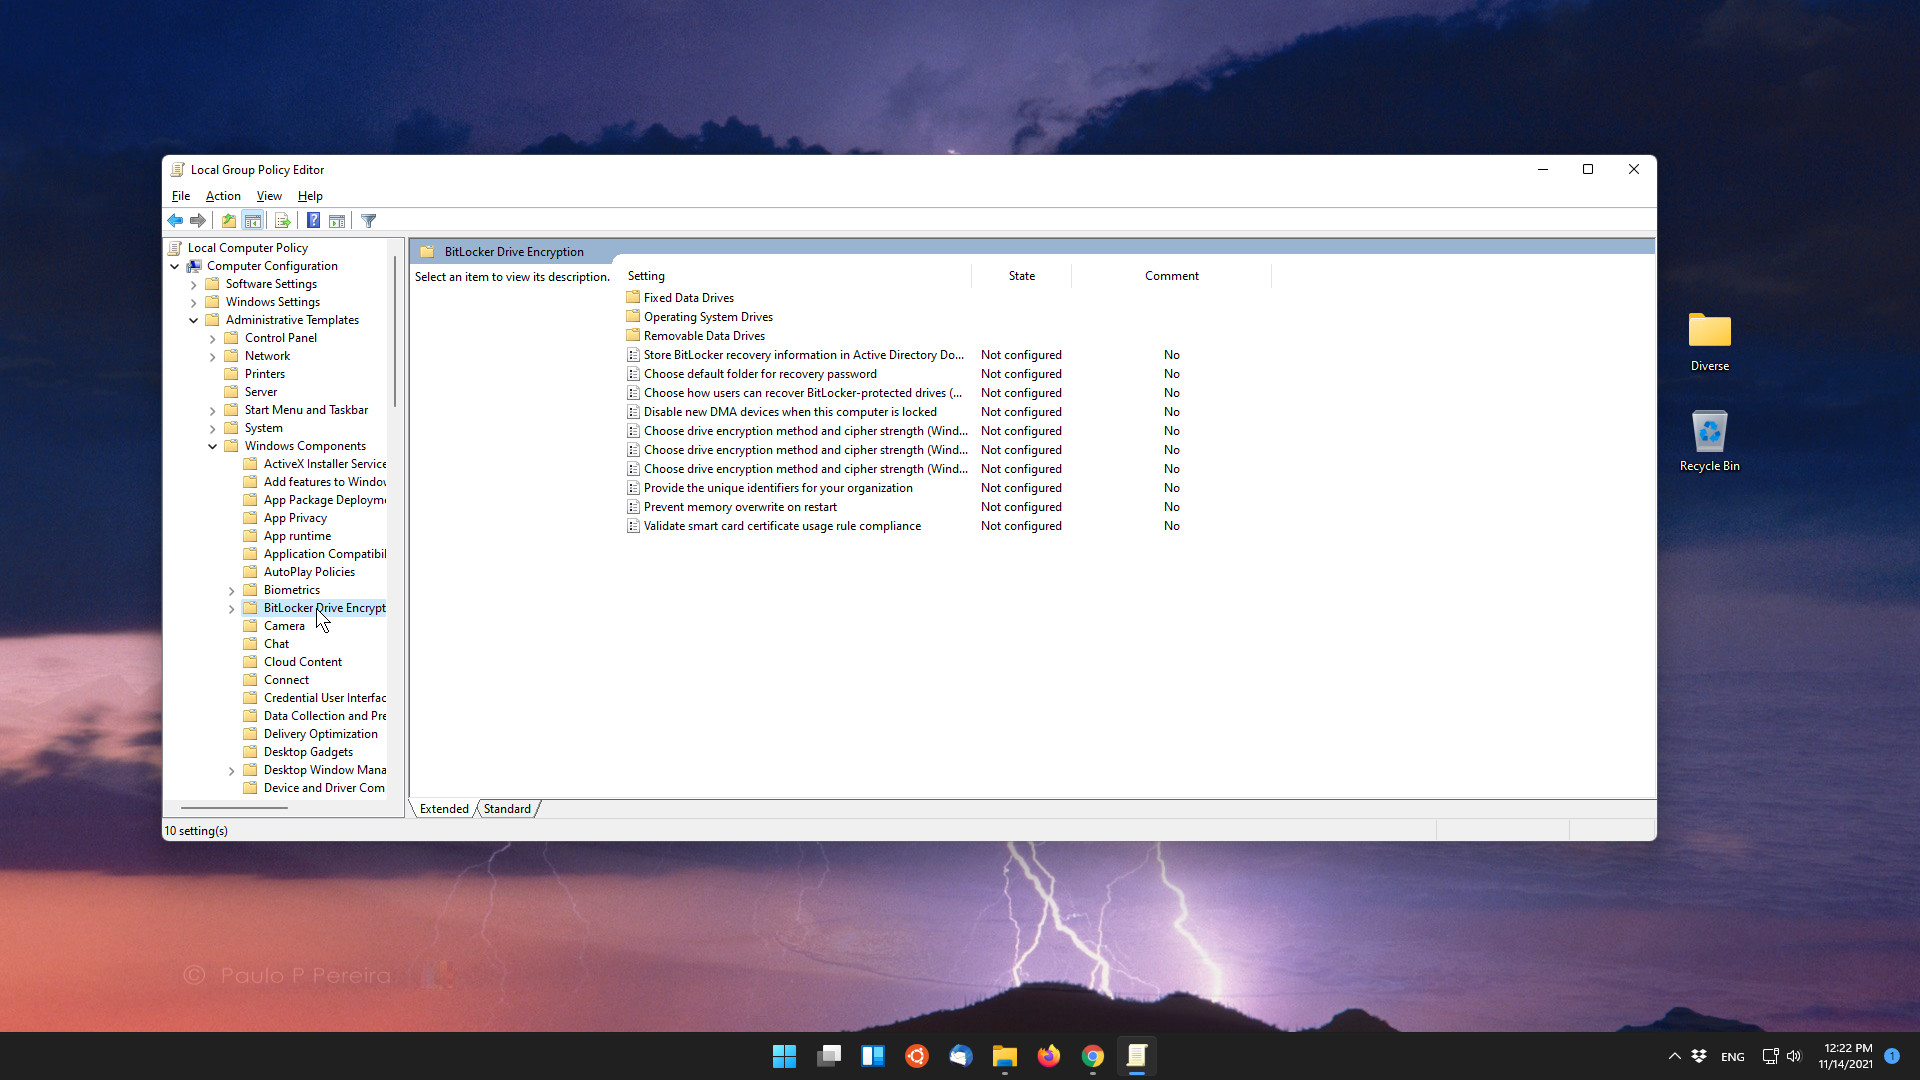
Task: Expand the Network tree node
Action: (x=213, y=356)
